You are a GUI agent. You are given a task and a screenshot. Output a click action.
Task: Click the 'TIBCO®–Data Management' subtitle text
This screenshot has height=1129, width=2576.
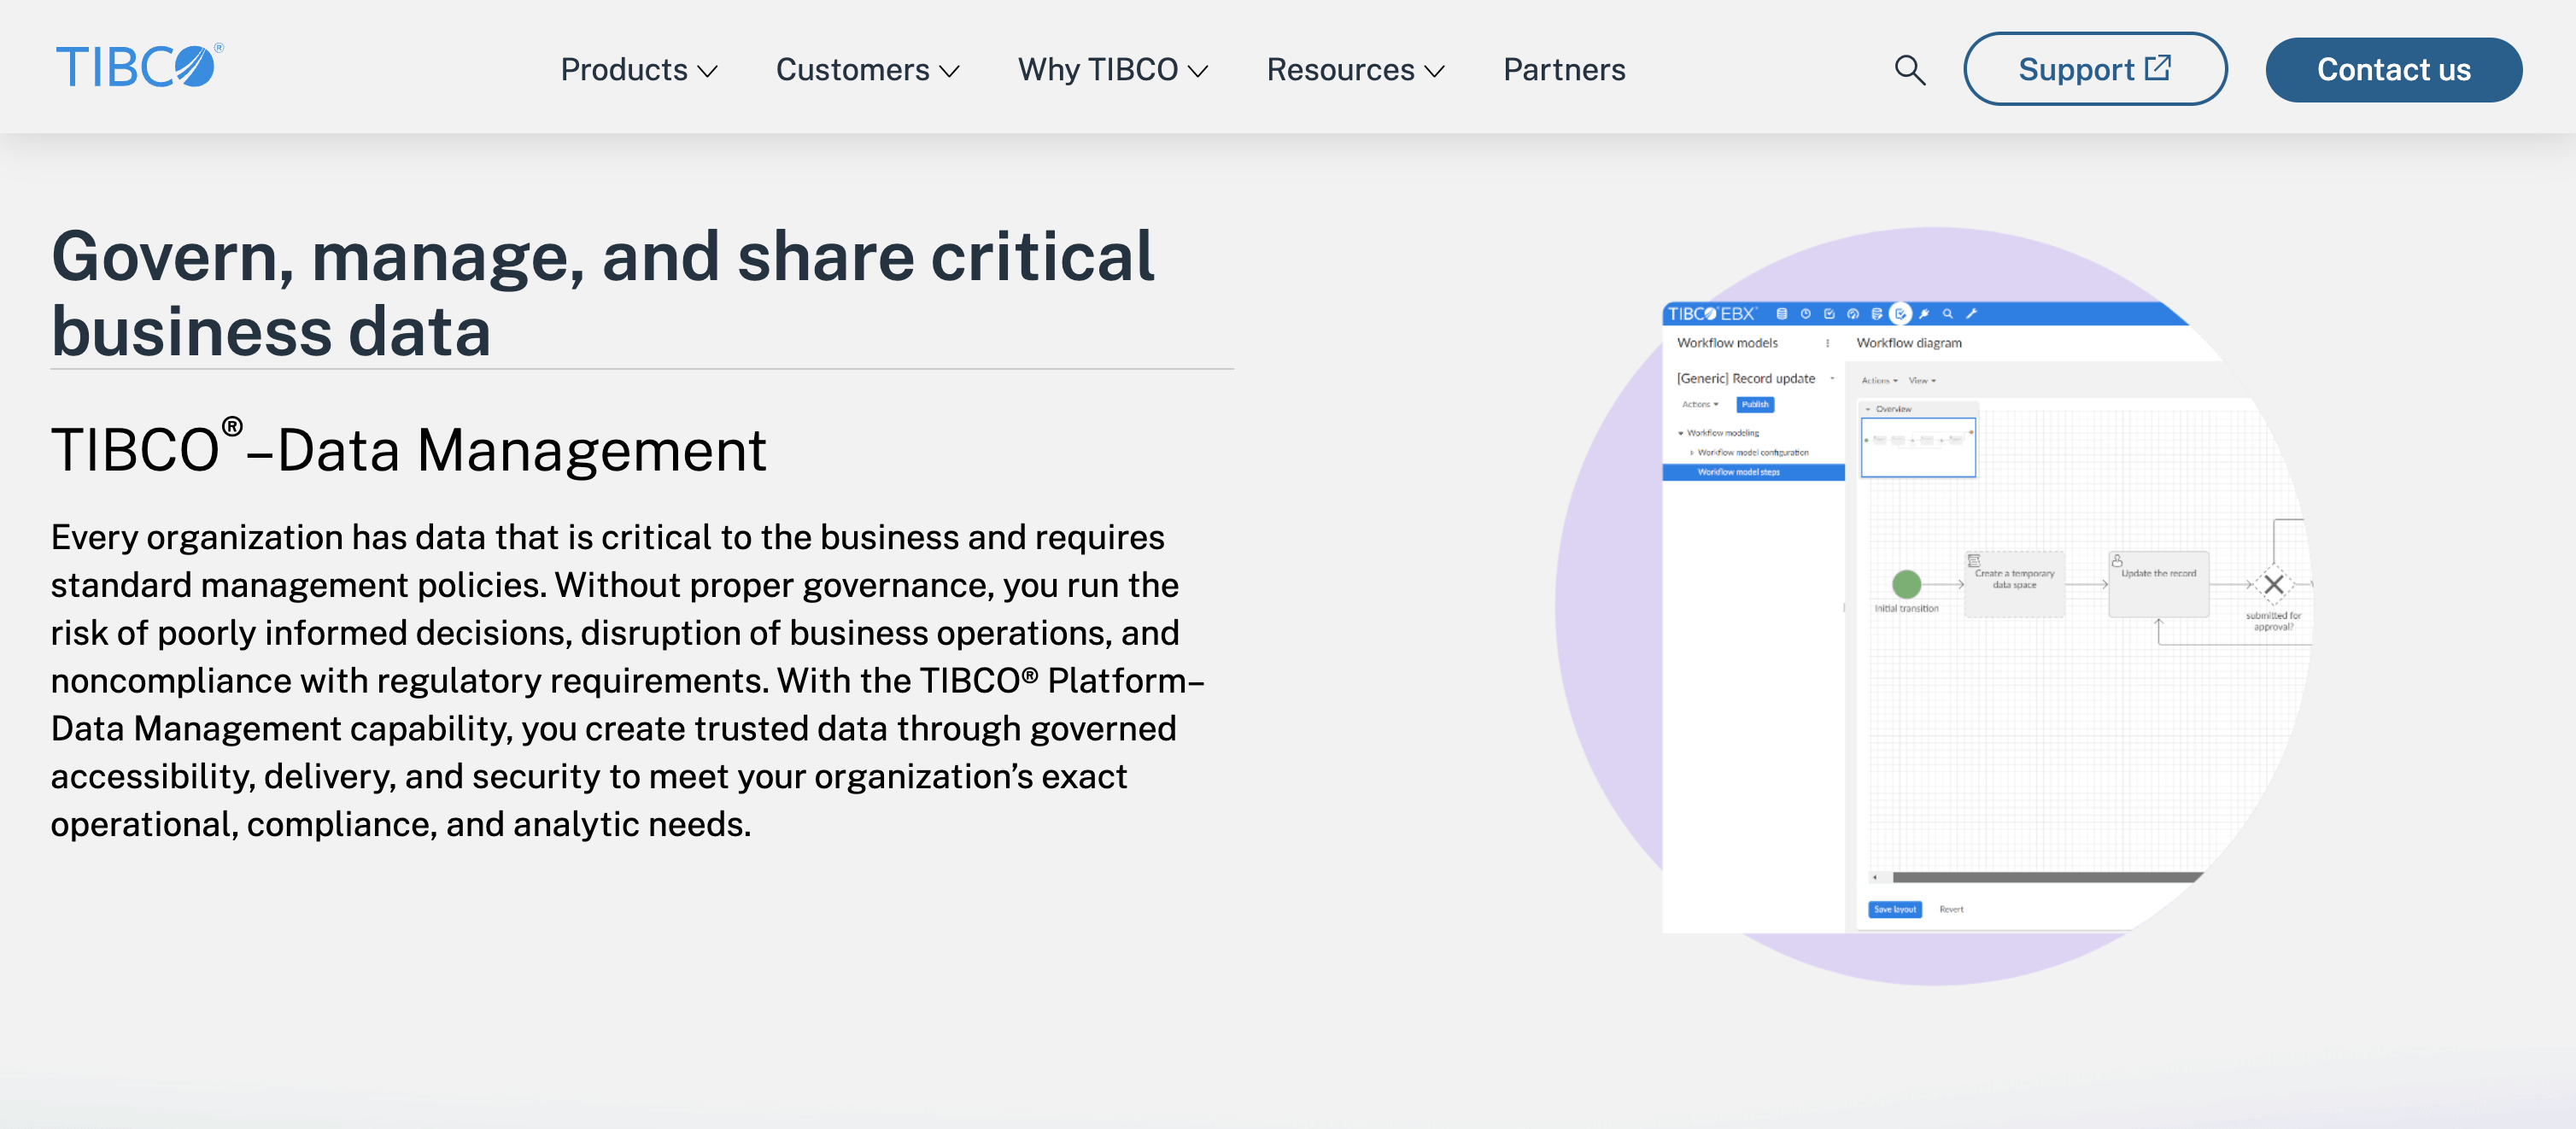tap(409, 448)
